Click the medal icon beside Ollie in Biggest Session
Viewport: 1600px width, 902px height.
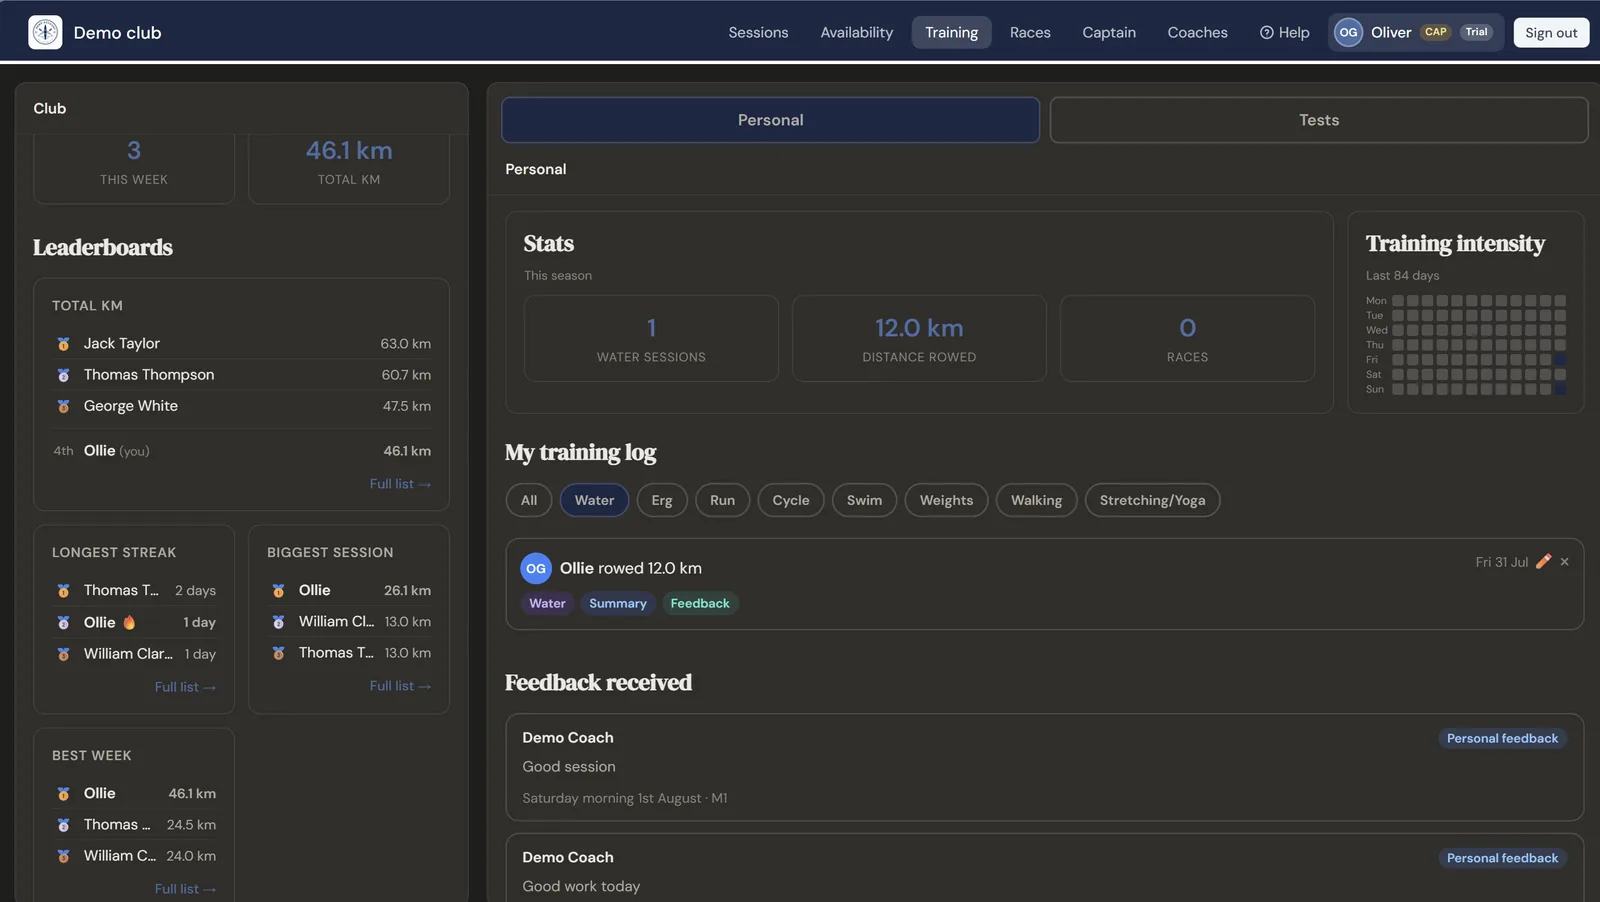(278, 591)
